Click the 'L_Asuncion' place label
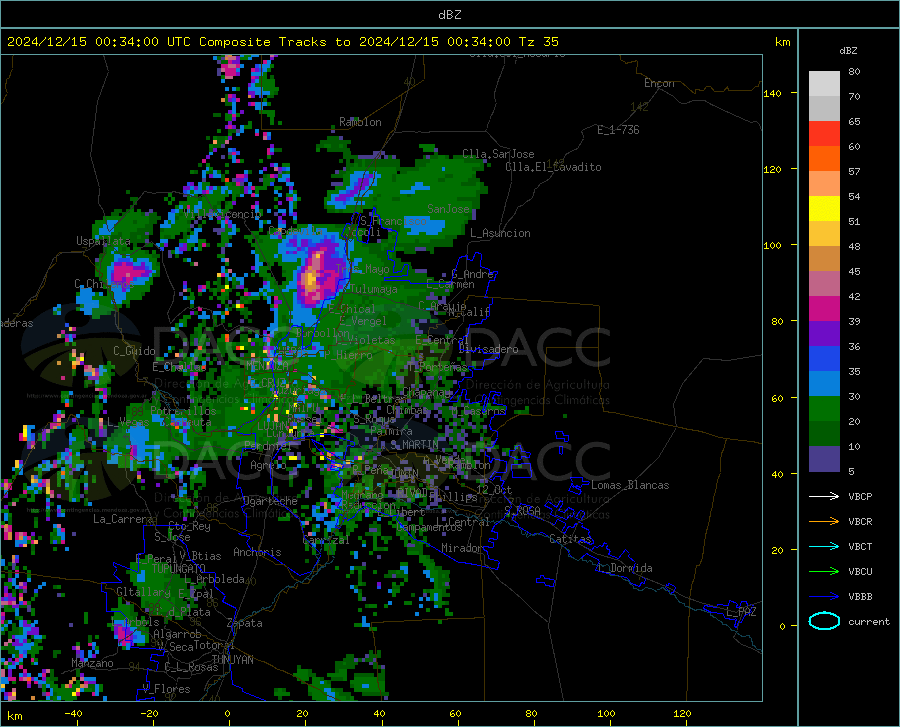Viewport: 900px width, 727px height. point(500,233)
